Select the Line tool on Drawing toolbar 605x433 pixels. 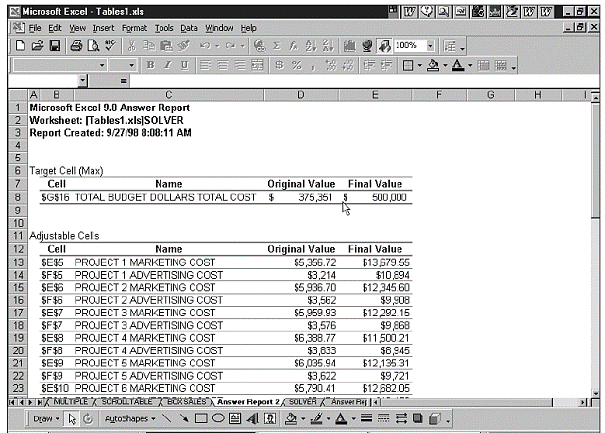[167, 418]
